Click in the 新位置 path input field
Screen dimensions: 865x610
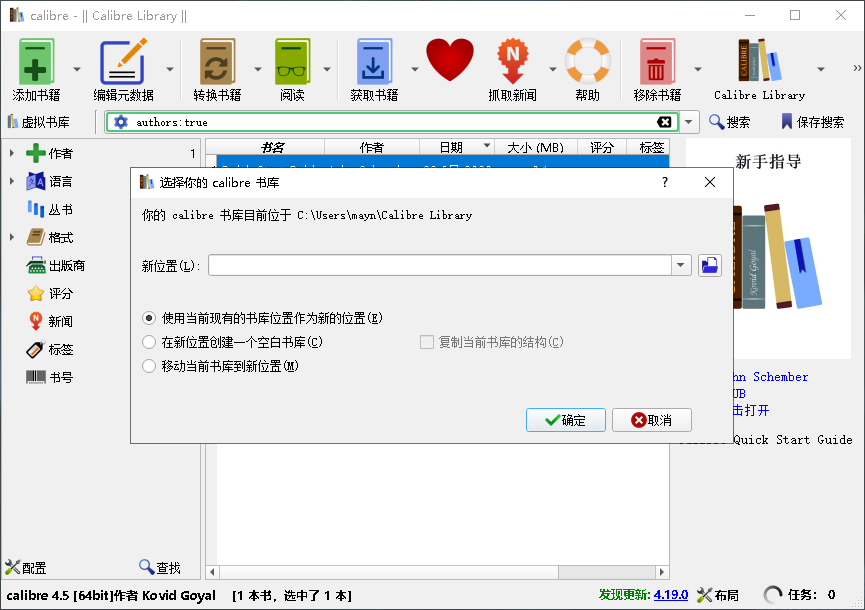(x=440, y=266)
